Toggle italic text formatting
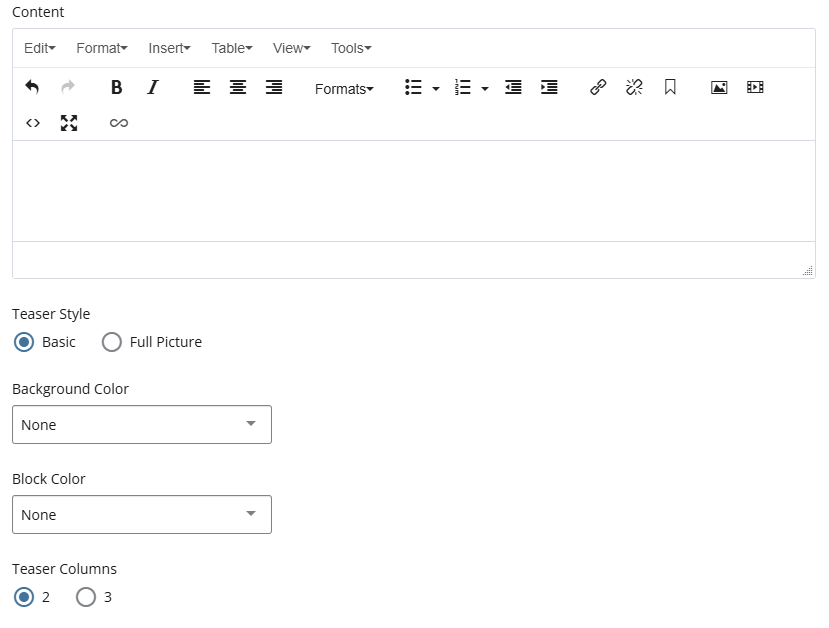 [153, 88]
